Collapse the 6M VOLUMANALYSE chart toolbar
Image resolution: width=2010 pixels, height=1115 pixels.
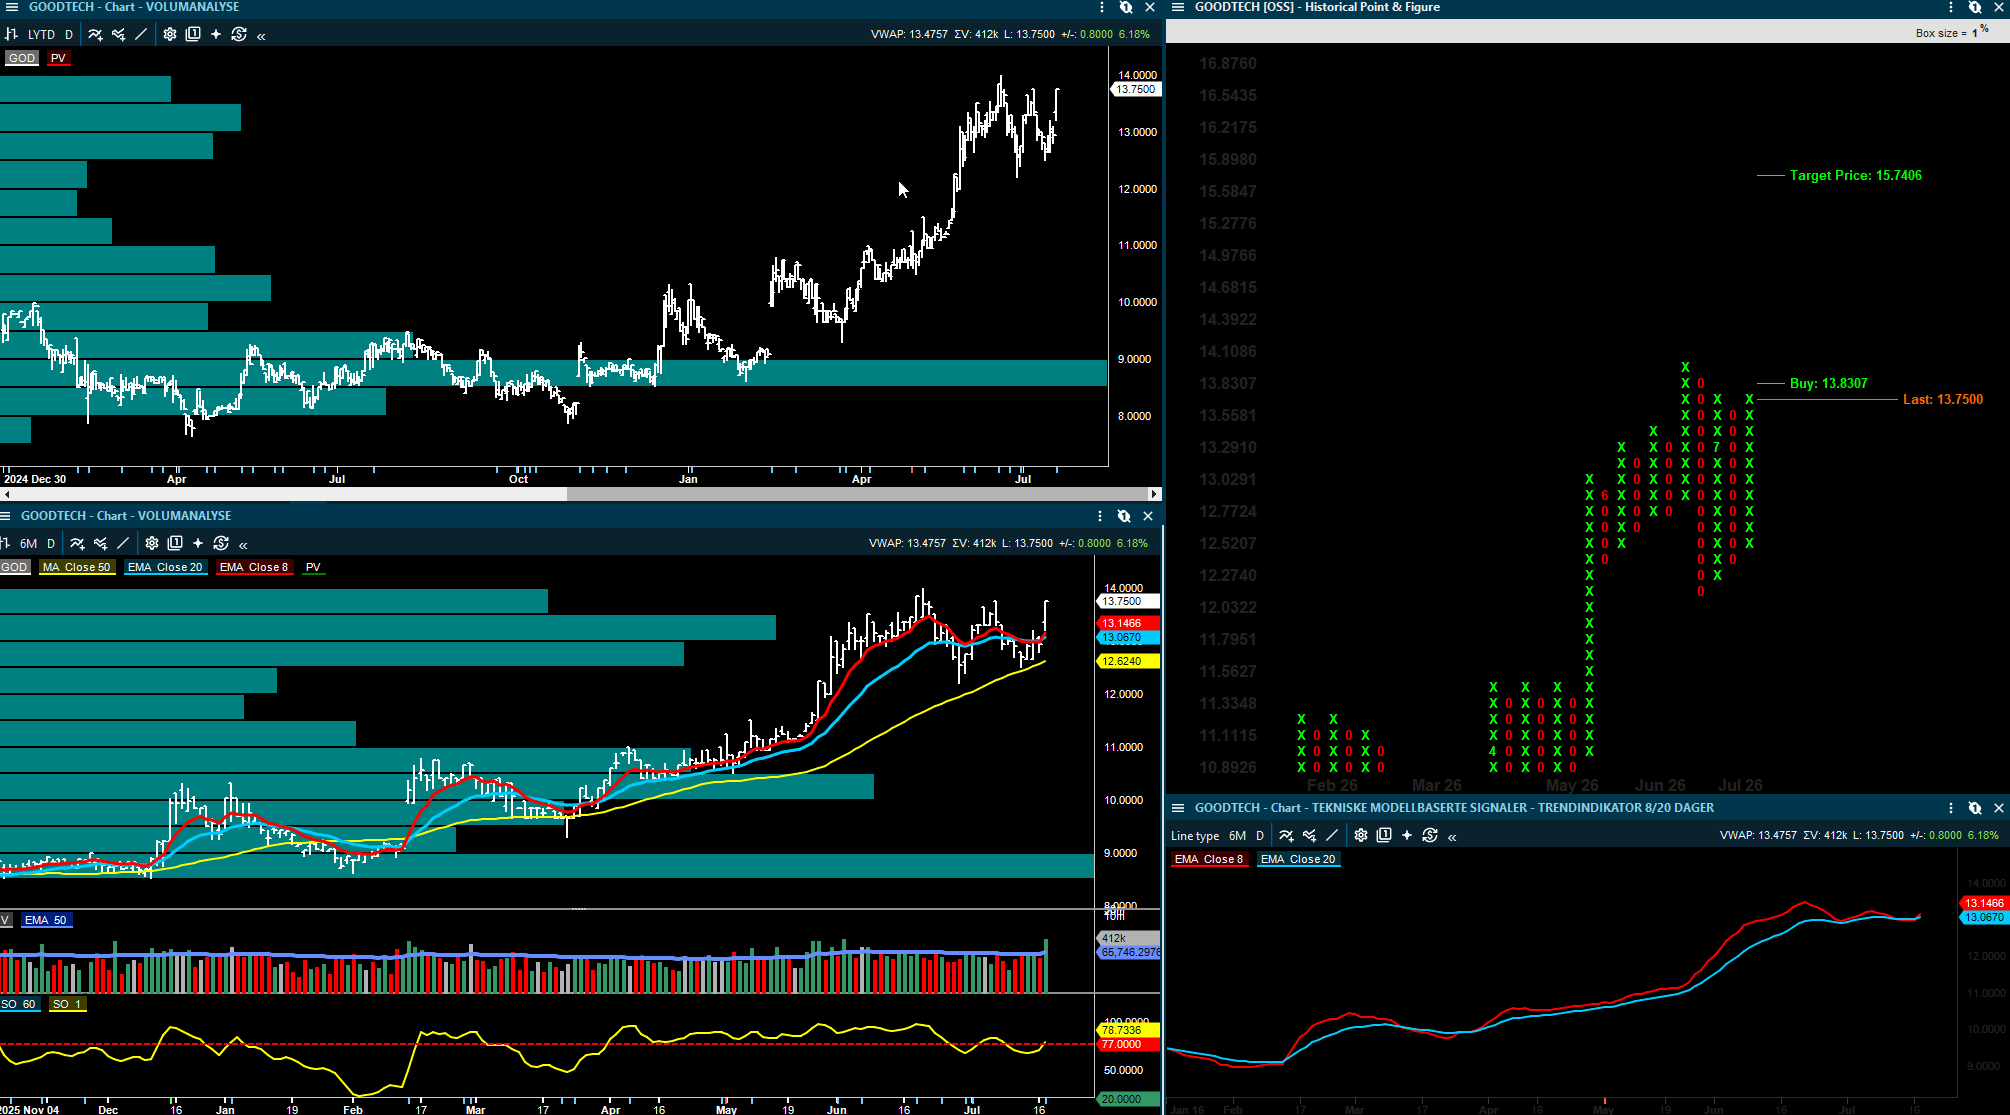[243, 545]
